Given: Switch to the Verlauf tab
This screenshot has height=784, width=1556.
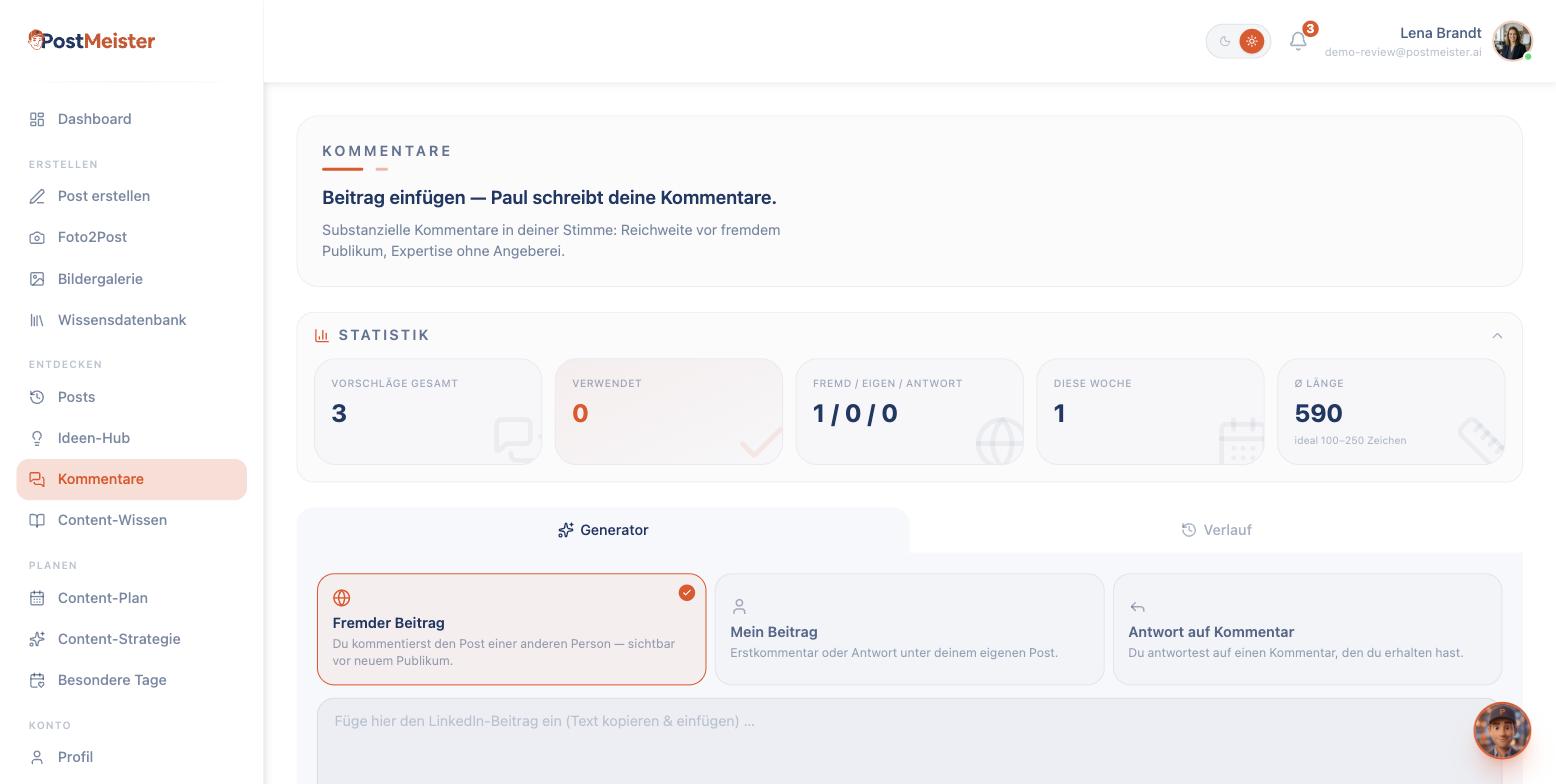Looking at the screenshot, I should (1216, 530).
